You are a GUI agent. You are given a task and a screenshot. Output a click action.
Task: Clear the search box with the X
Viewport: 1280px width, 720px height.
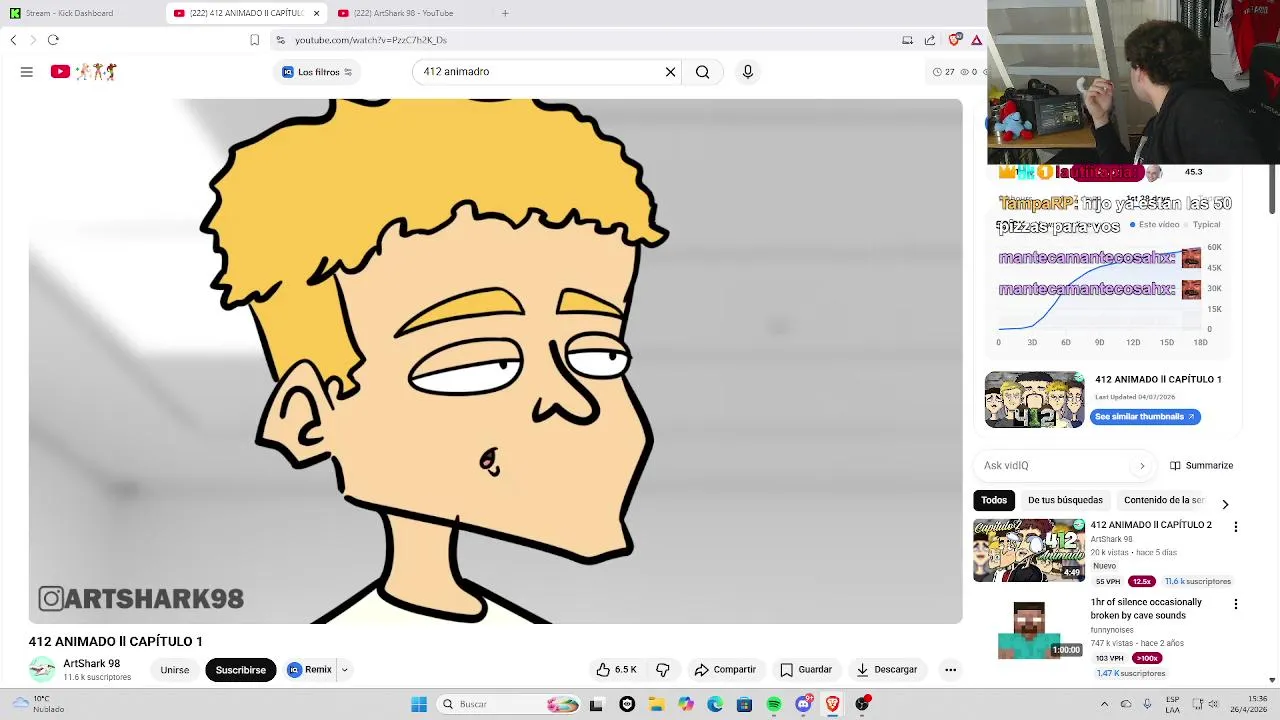pyautogui.click(x=670, y=72)
